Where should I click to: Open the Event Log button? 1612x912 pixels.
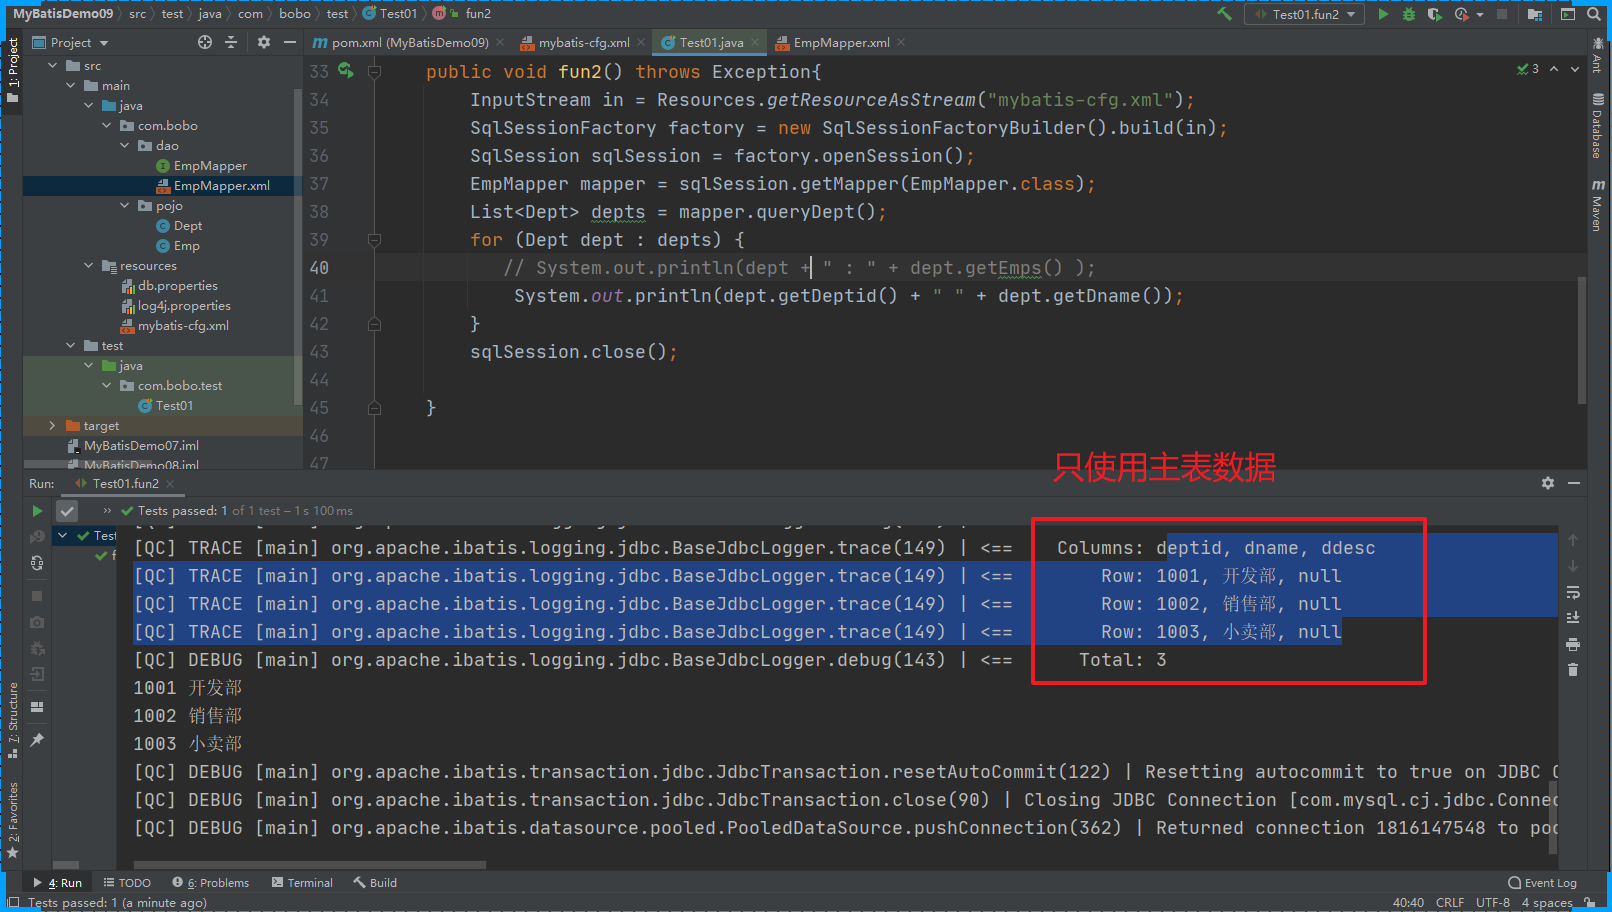pos(1542,883)
